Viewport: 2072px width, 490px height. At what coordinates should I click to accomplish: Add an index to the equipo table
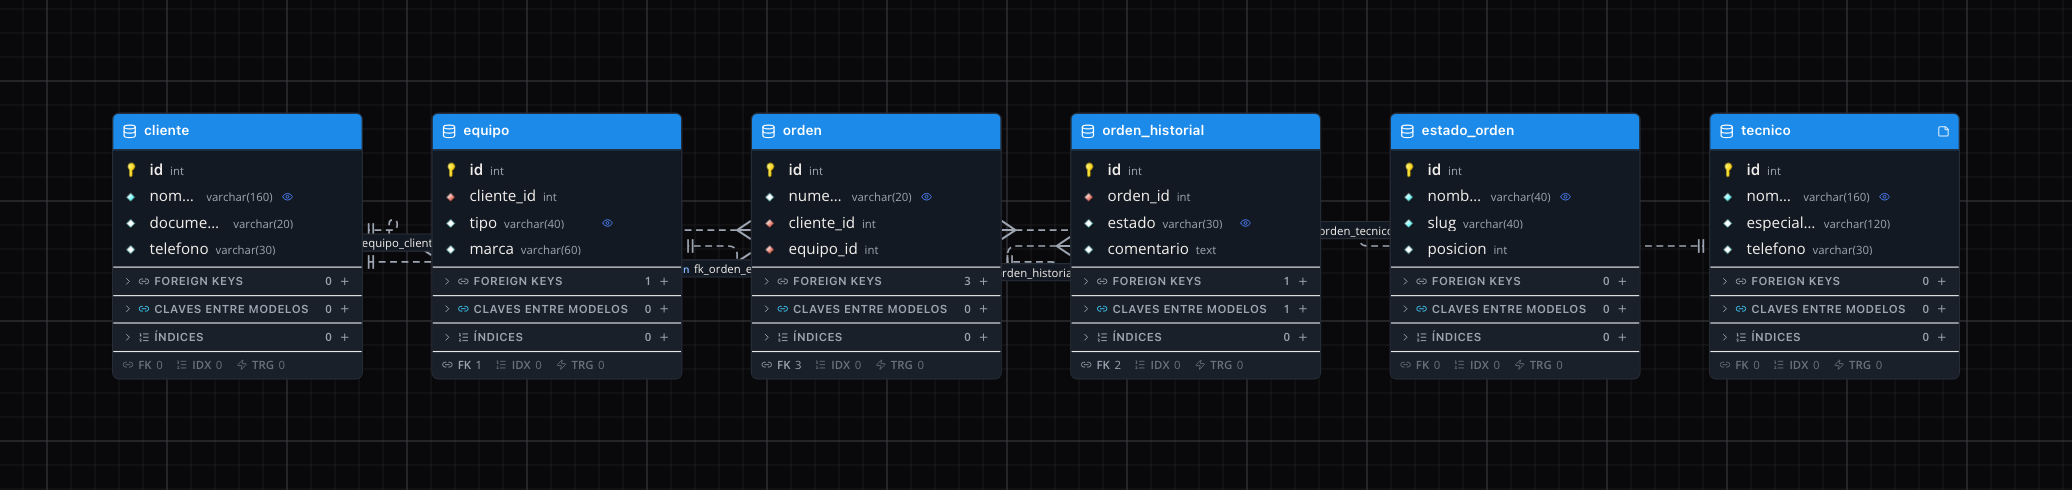point(664,338)
